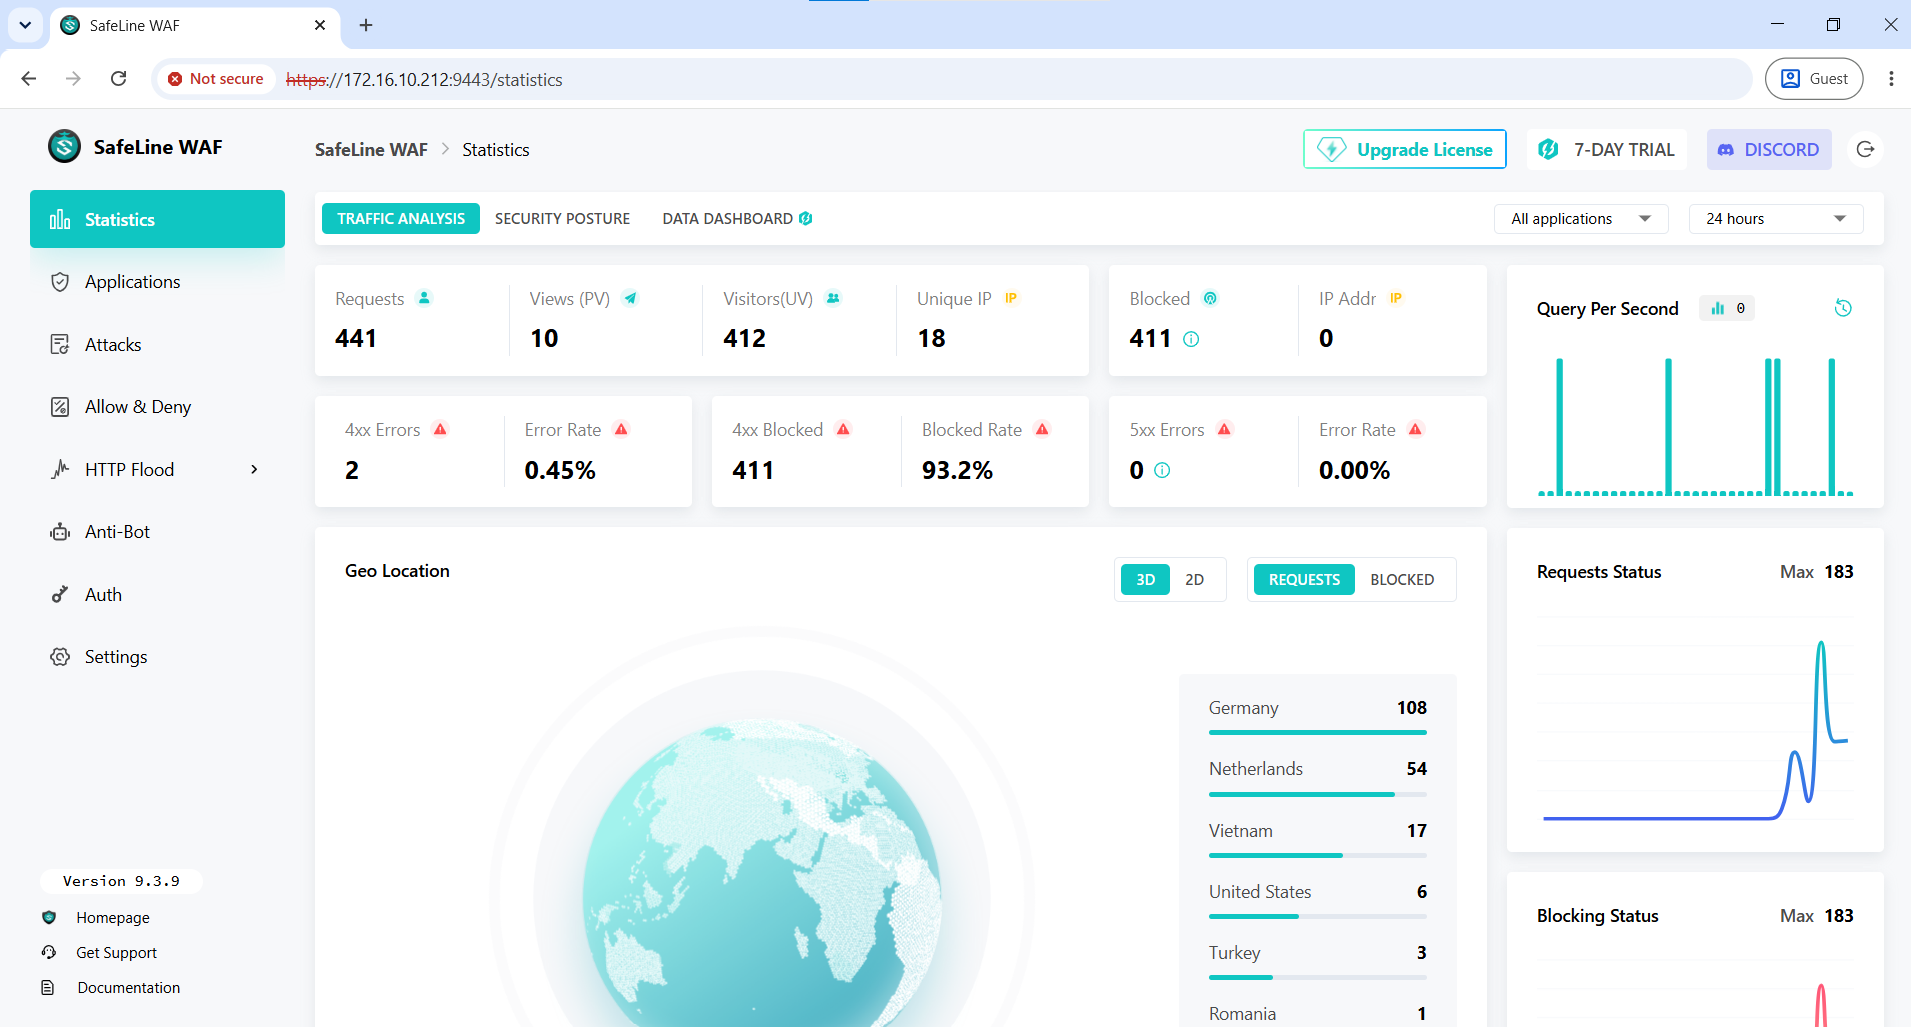The width and height of the screenshot is (1911, 1027).
Task: Open Anti-Bot in the sidebar
Action: (157, 532)
